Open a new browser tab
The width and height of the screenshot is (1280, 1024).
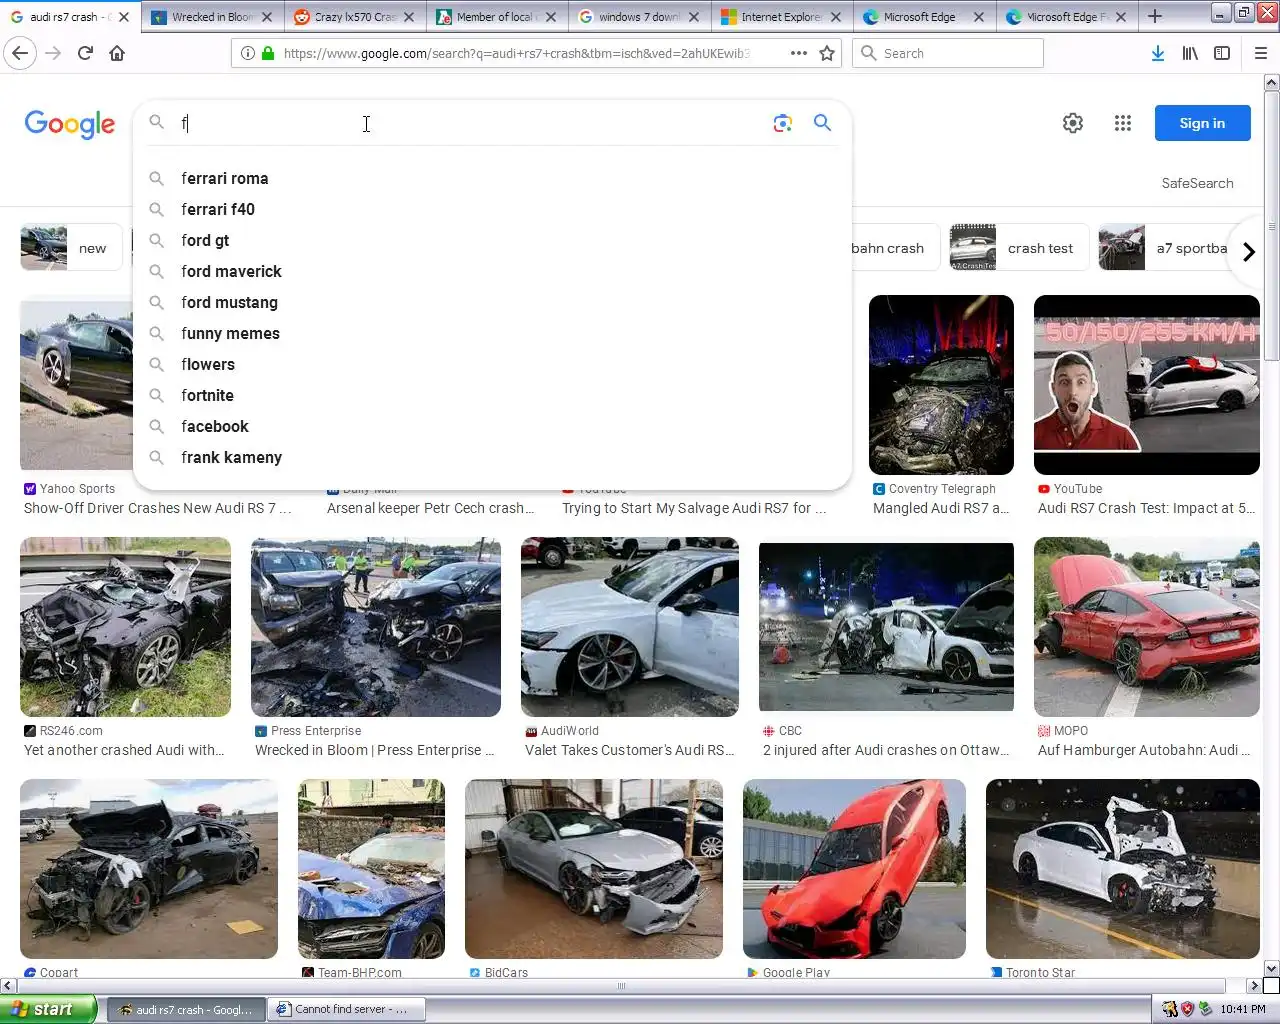[1155, 16]
